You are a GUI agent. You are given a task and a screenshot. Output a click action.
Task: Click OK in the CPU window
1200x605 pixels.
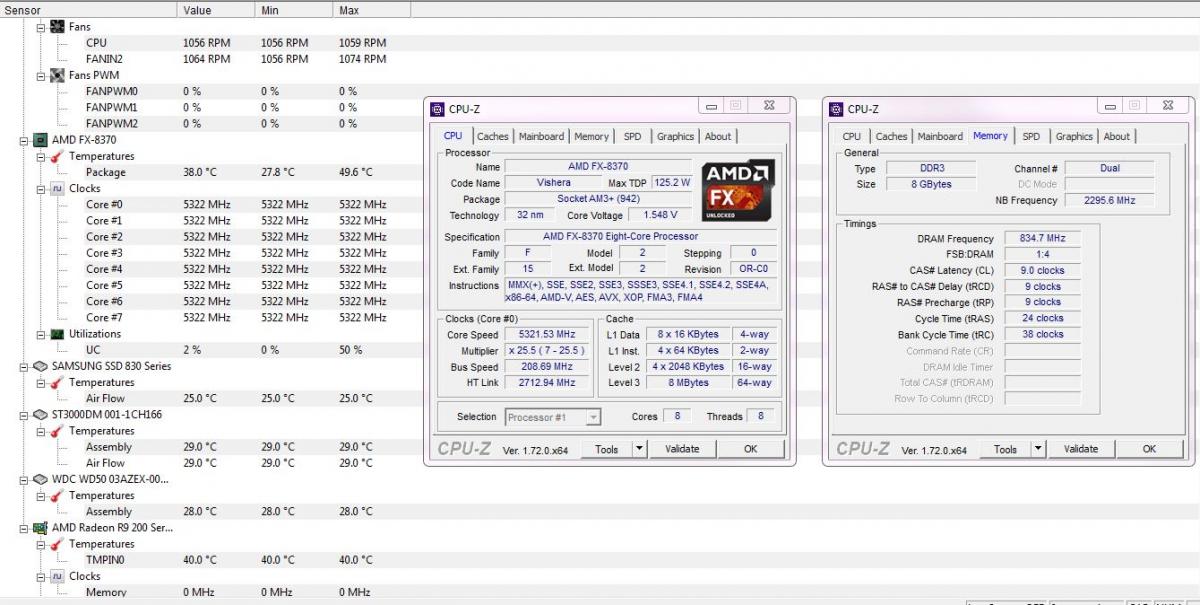(x=750, y=449)
